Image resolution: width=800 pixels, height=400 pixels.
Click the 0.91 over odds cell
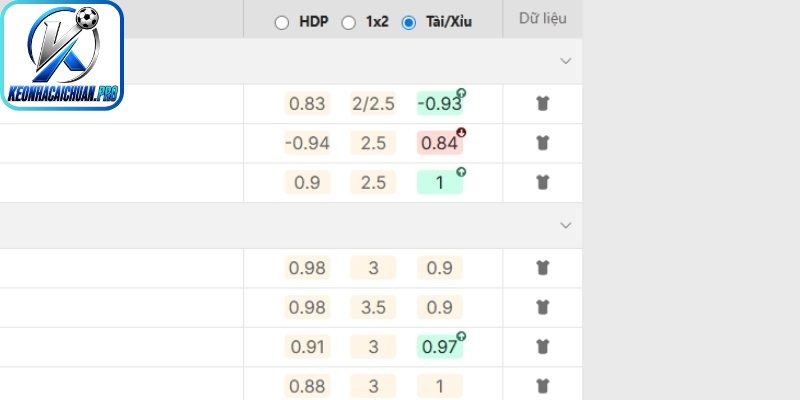[x=307, y=347]
